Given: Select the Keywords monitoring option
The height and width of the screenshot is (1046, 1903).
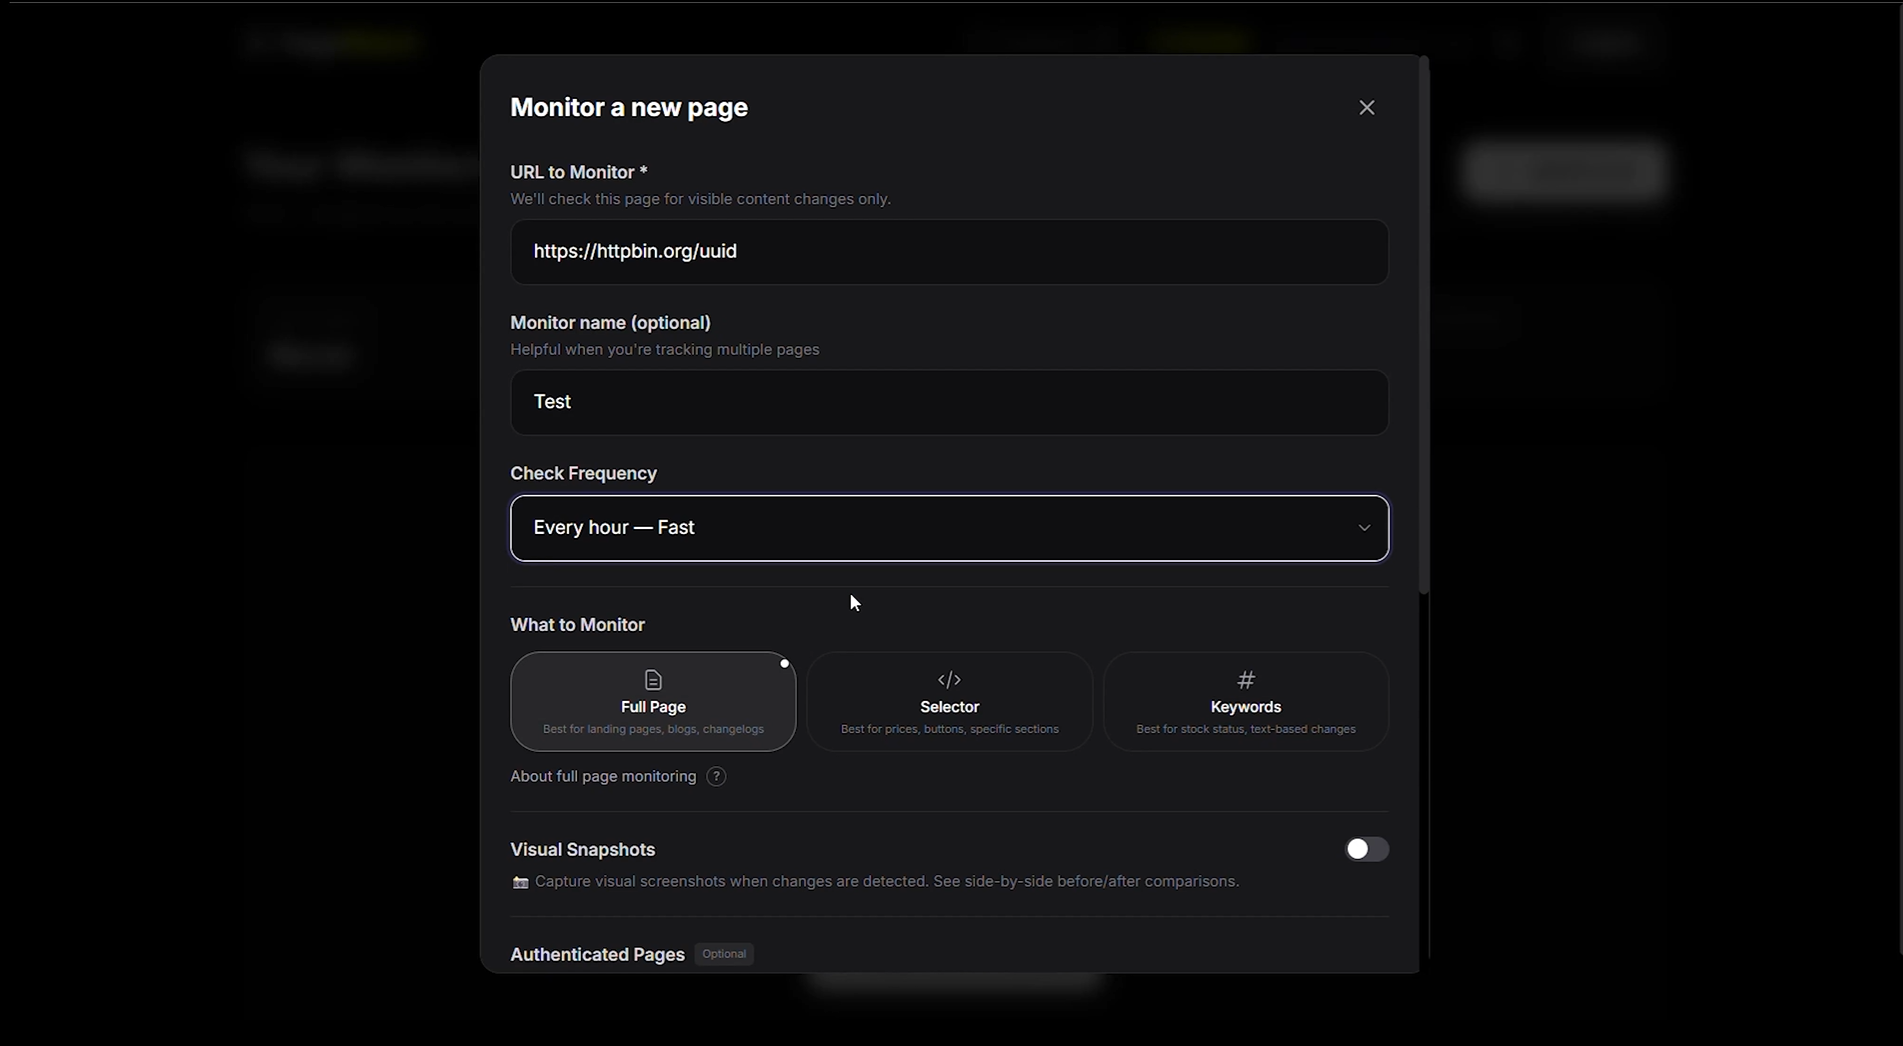Looking at the screenshot, I should tap(1245, 702).
